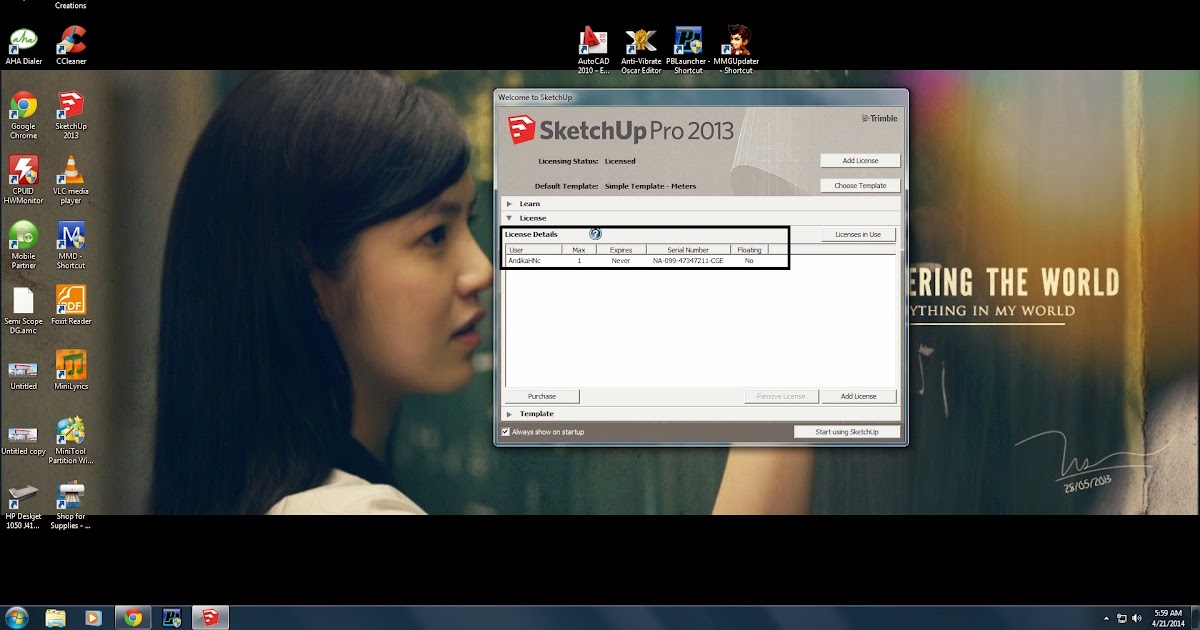Click the License Details help question icon
Image resolution: width=1200 pixels, height=630 pixels.
(596, 234)
